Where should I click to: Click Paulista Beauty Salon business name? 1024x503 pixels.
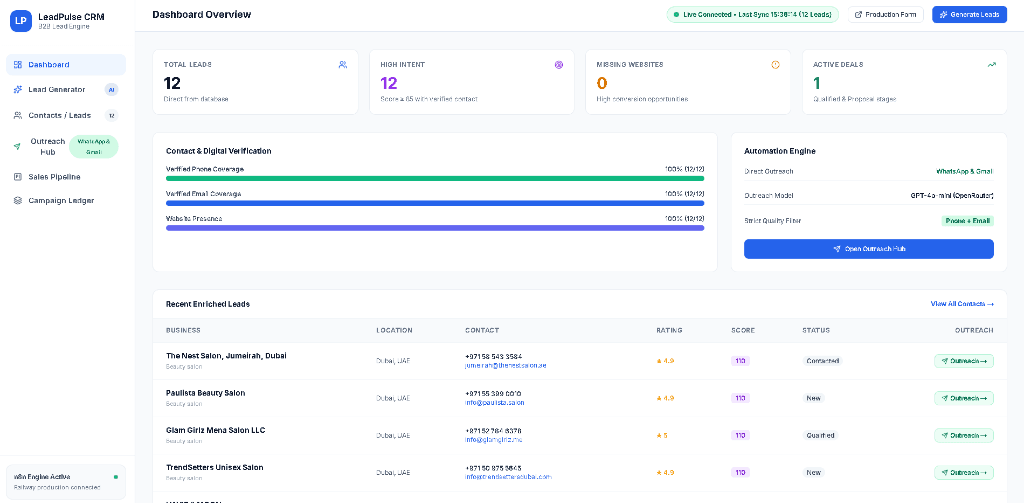coord(206,393)
